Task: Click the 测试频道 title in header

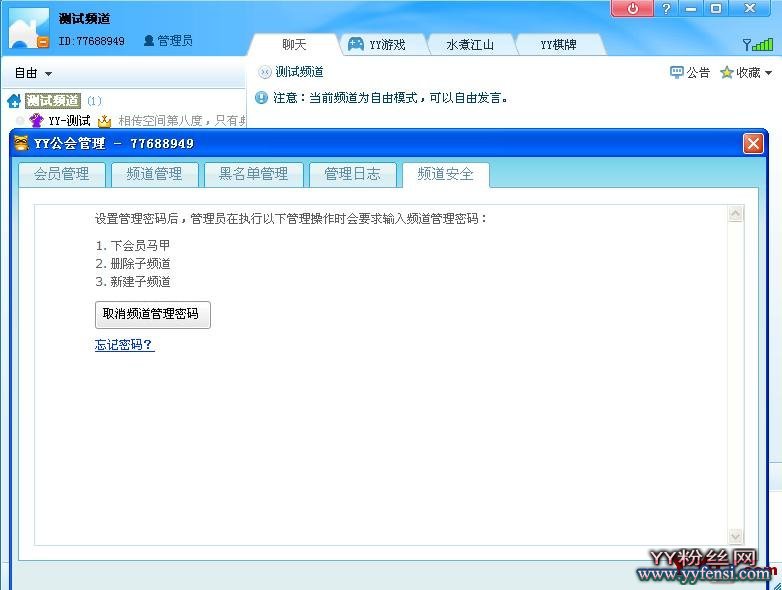Action: (x=84, y=19)
